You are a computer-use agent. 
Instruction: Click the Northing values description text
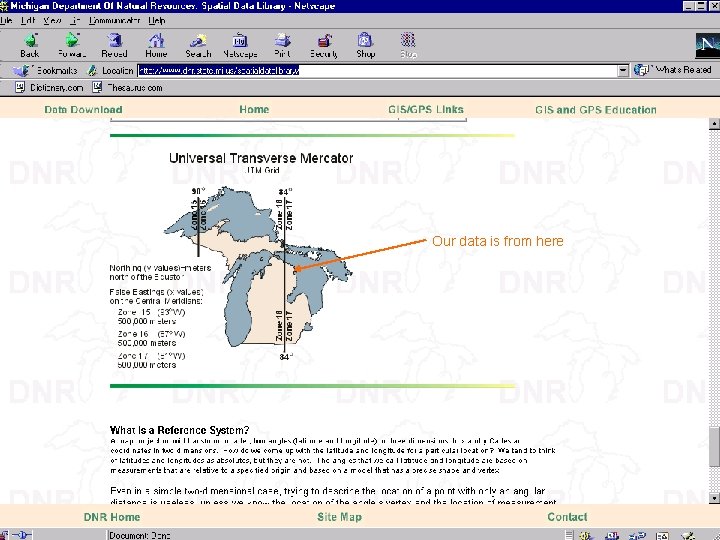pyautogui.click(x=160, y=272)
